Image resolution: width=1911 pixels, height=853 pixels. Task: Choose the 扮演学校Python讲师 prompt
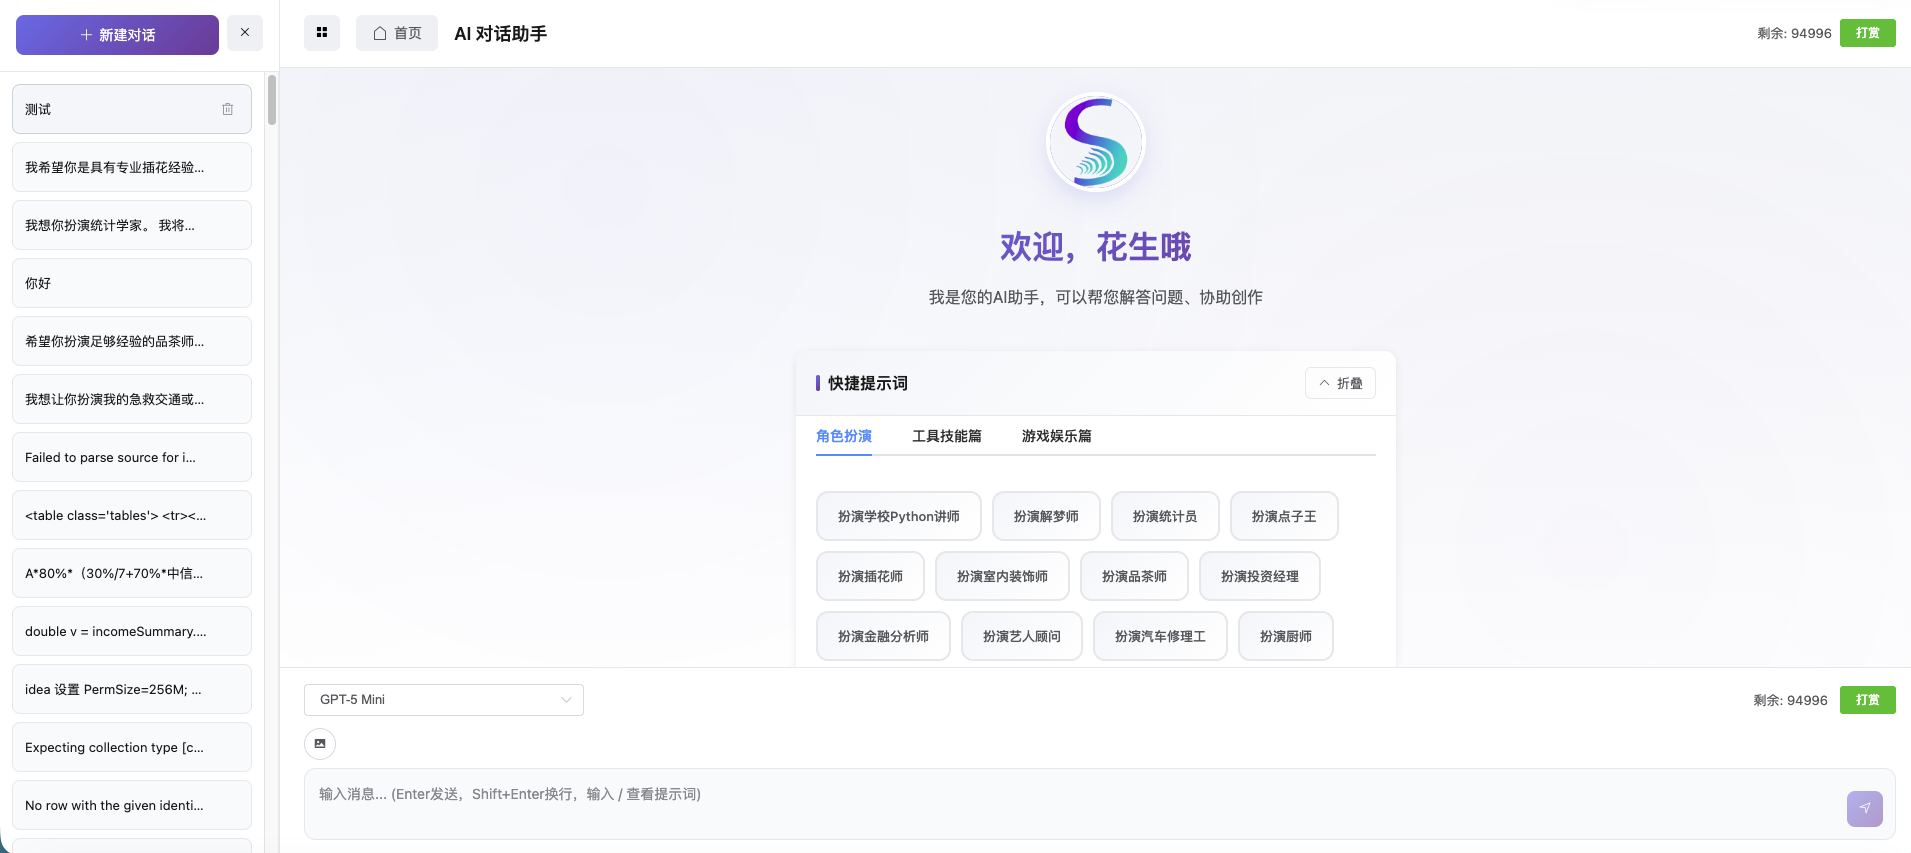click(898, 517)
